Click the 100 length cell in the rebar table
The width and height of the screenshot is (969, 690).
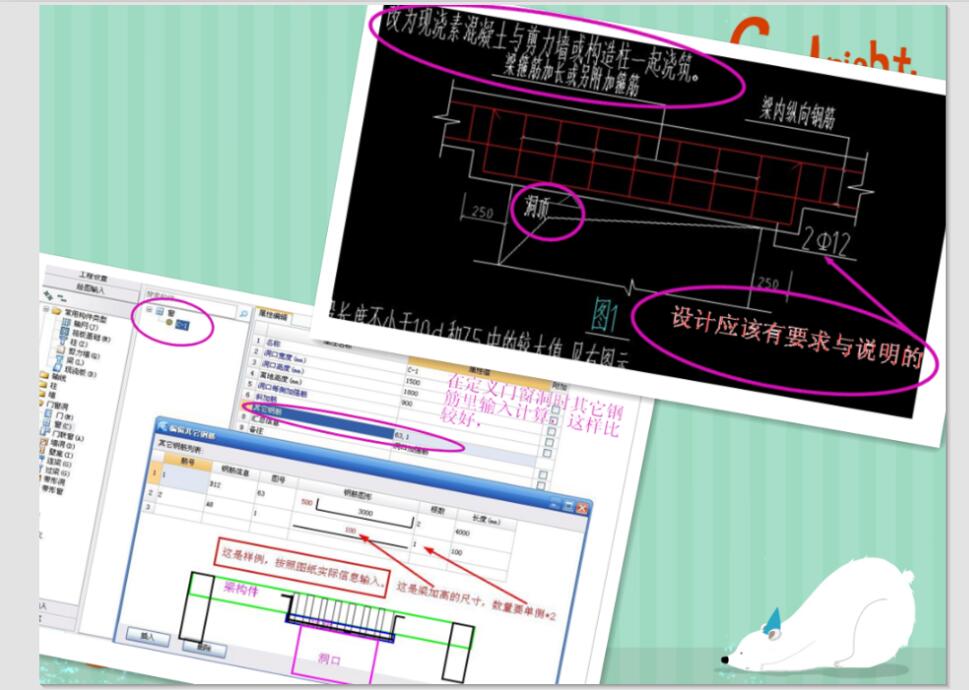[x=456, y=552]
